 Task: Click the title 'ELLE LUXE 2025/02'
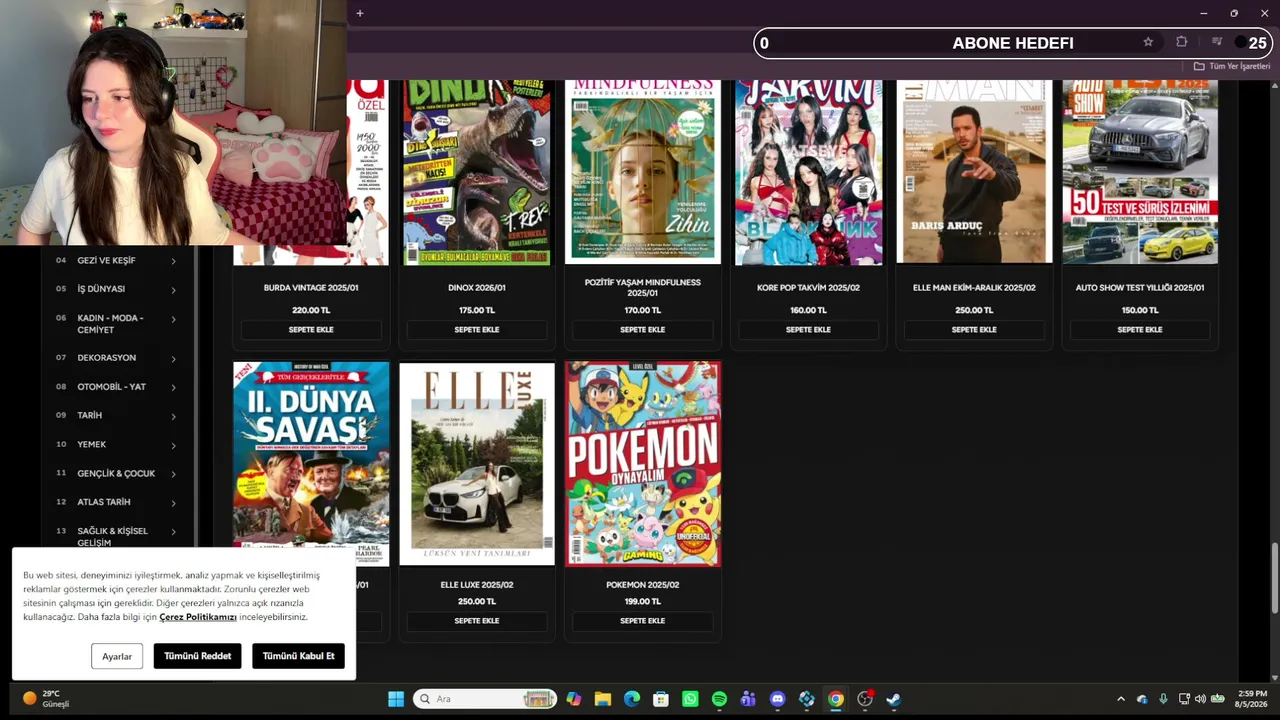[477, 585]
